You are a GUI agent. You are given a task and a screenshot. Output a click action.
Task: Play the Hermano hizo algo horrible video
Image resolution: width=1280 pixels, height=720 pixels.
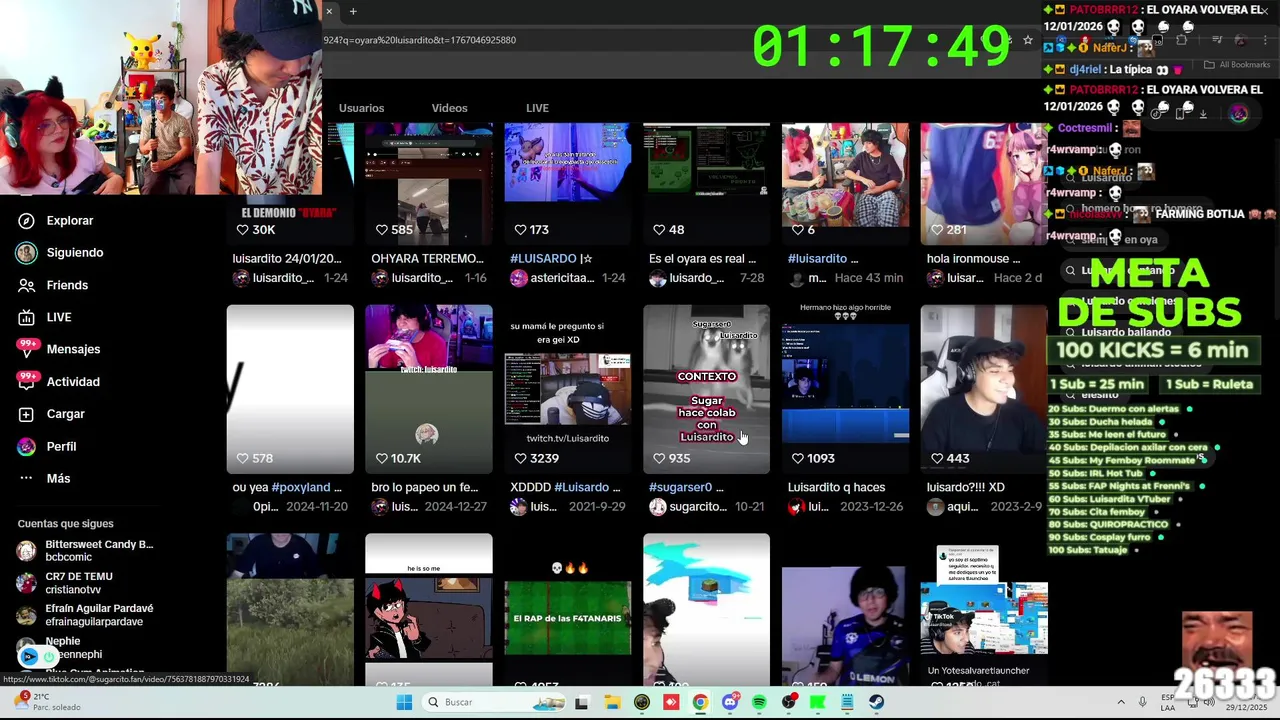point(845,388)
